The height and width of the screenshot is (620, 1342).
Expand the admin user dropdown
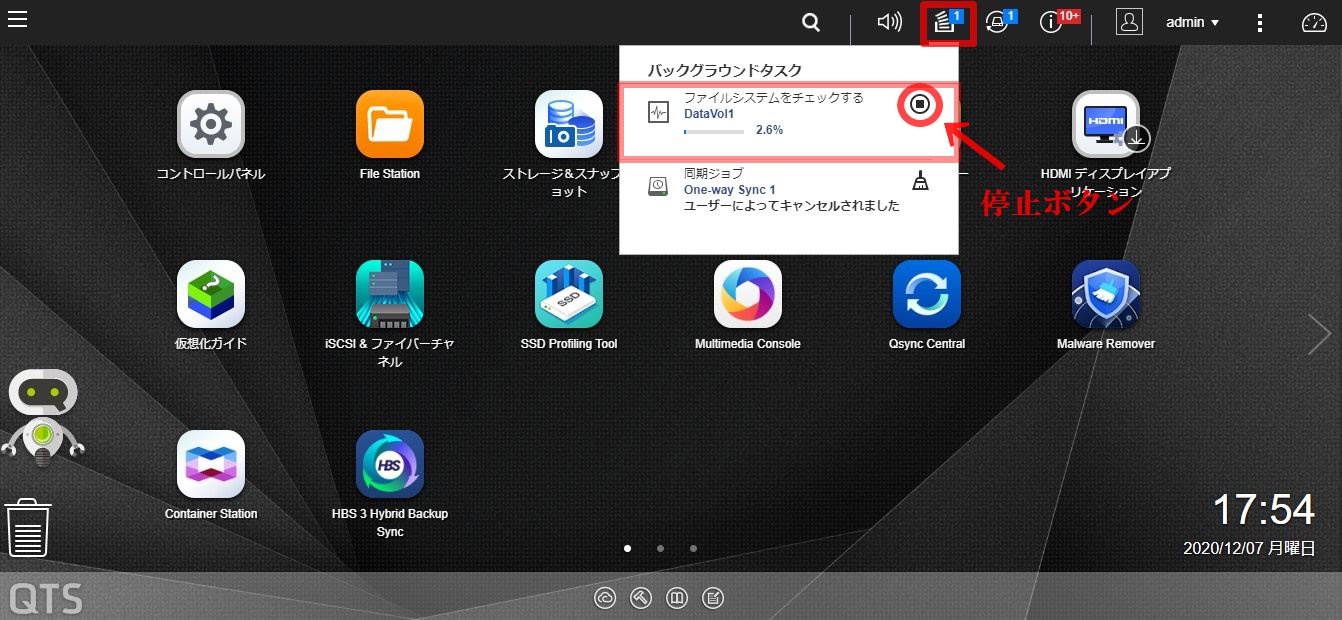1192,23
